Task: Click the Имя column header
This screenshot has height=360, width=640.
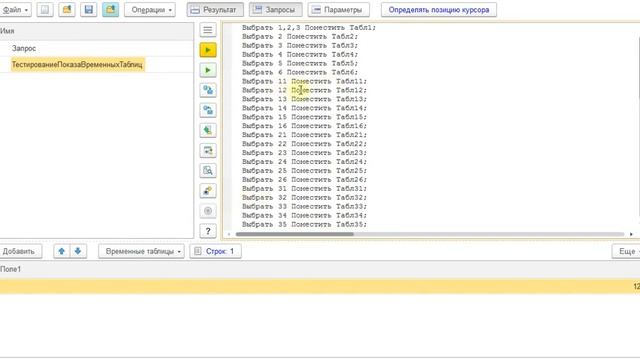Action: coord(97,31)
